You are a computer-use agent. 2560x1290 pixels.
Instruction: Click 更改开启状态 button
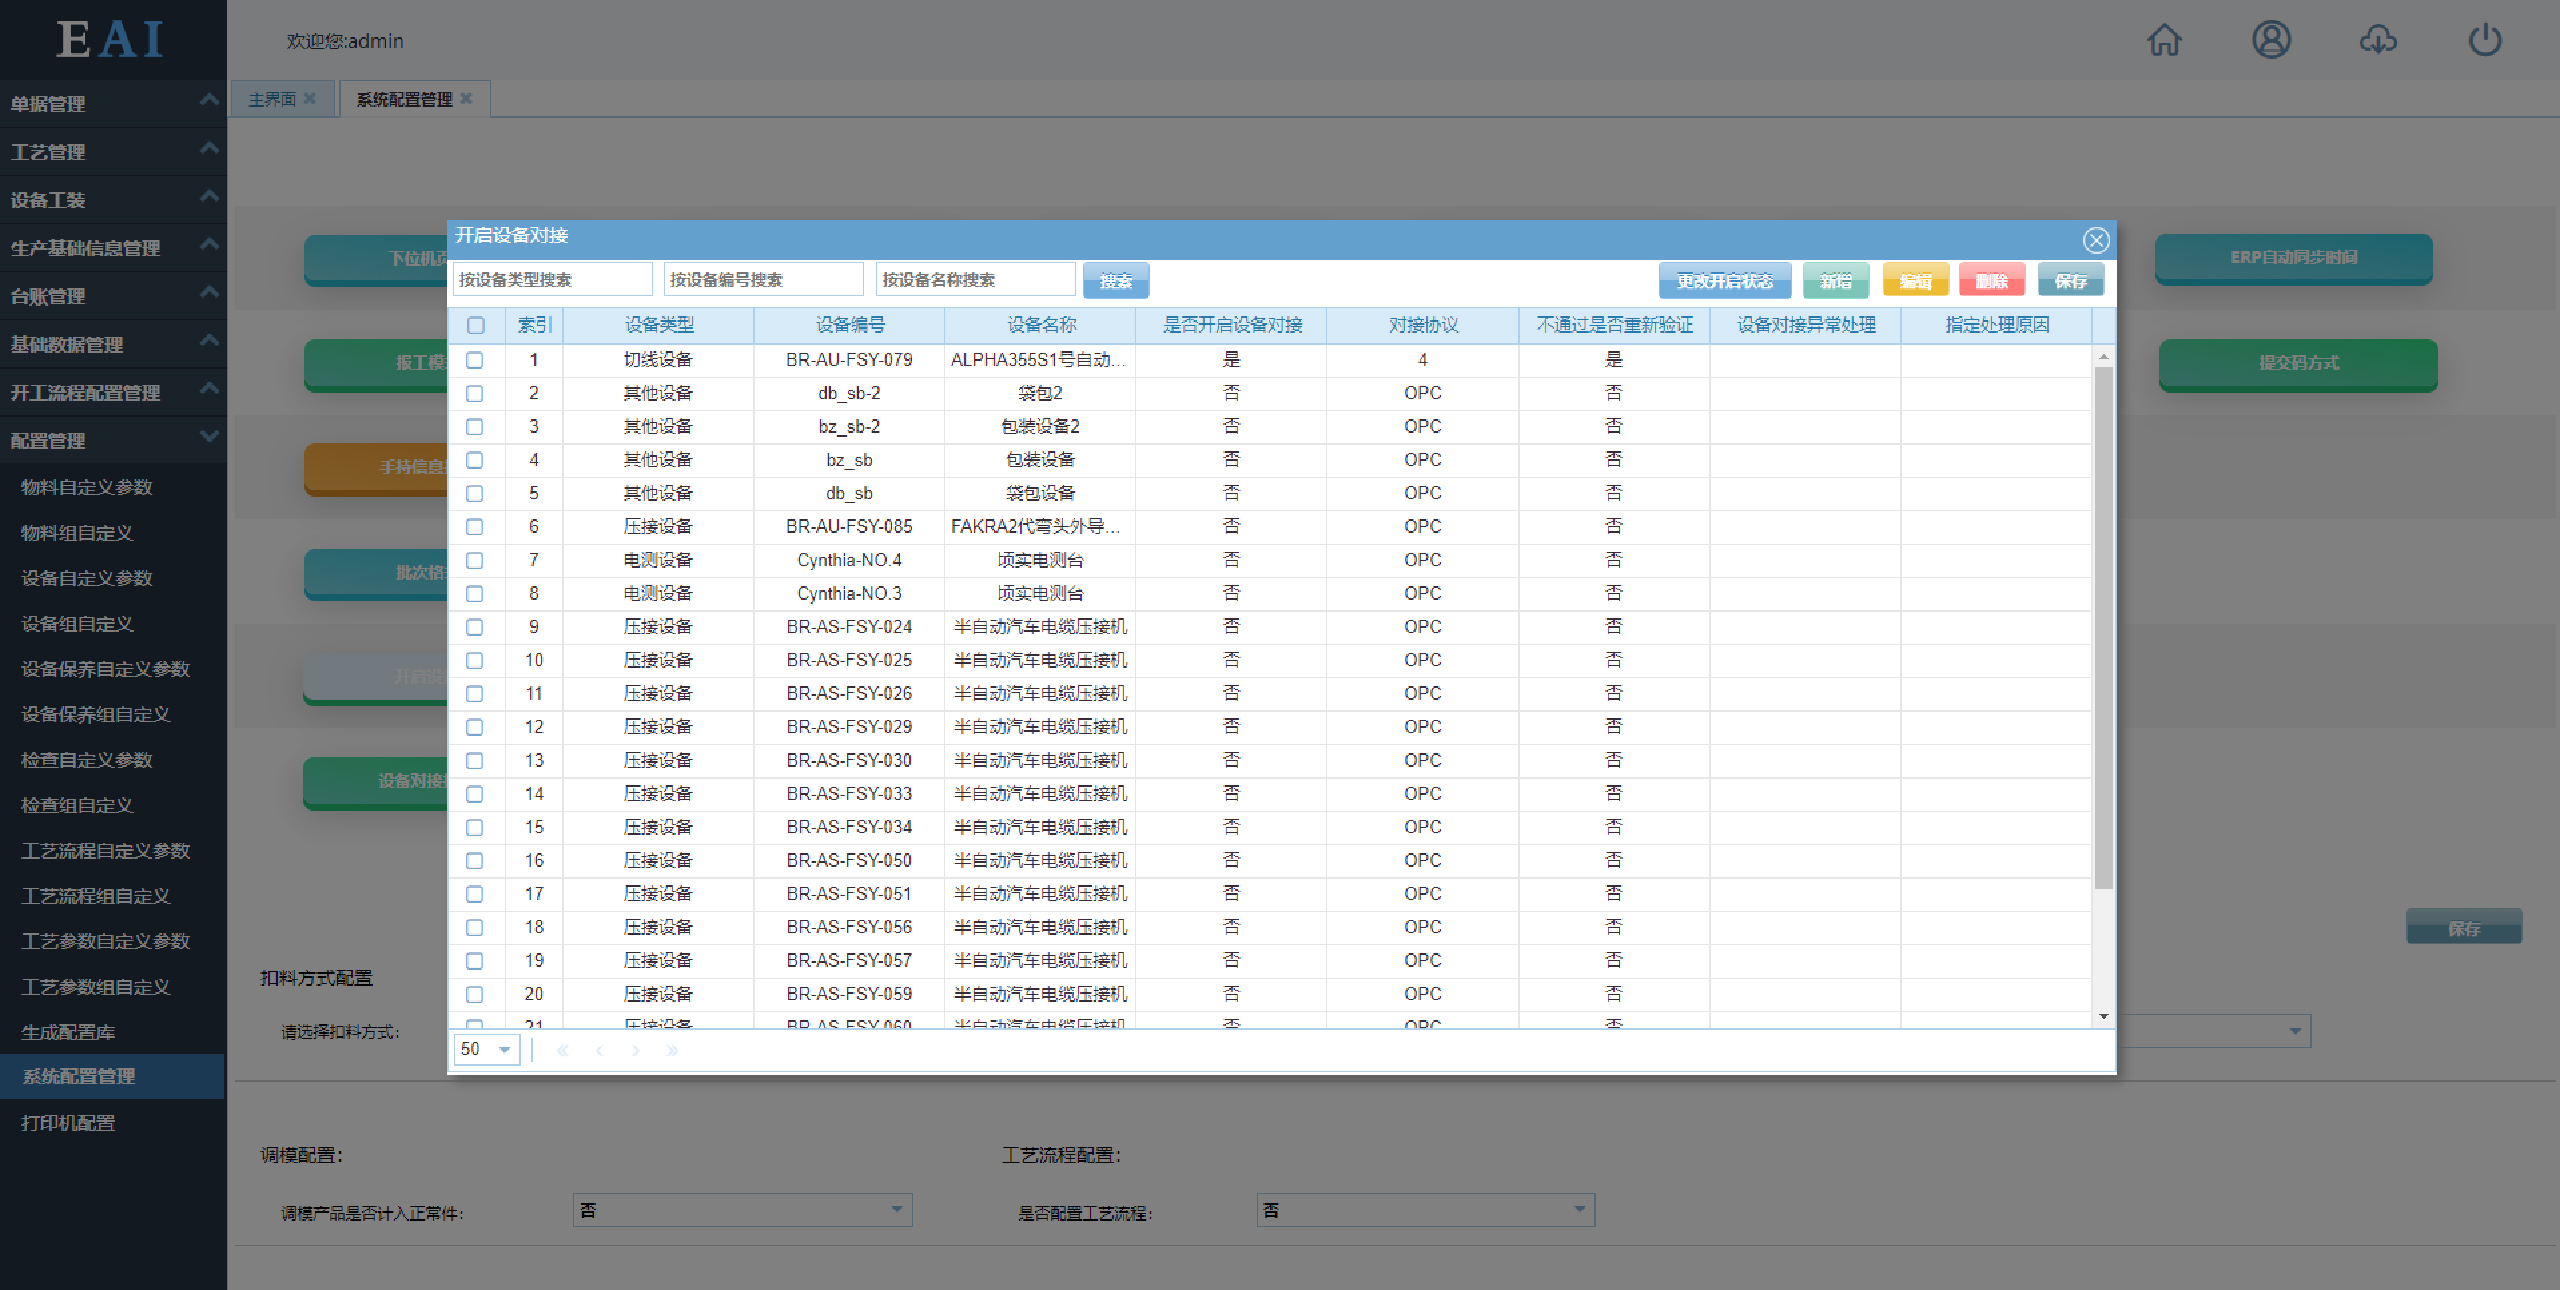pos(1725,281)
